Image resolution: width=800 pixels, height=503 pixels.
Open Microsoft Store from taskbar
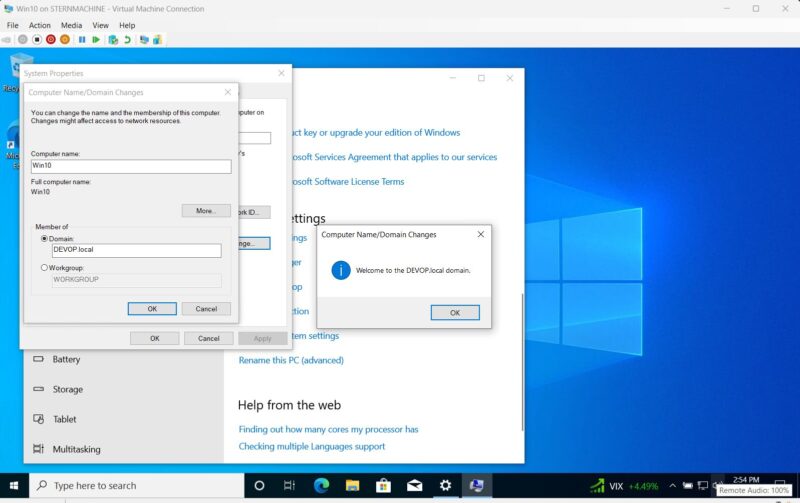(383, 486)
